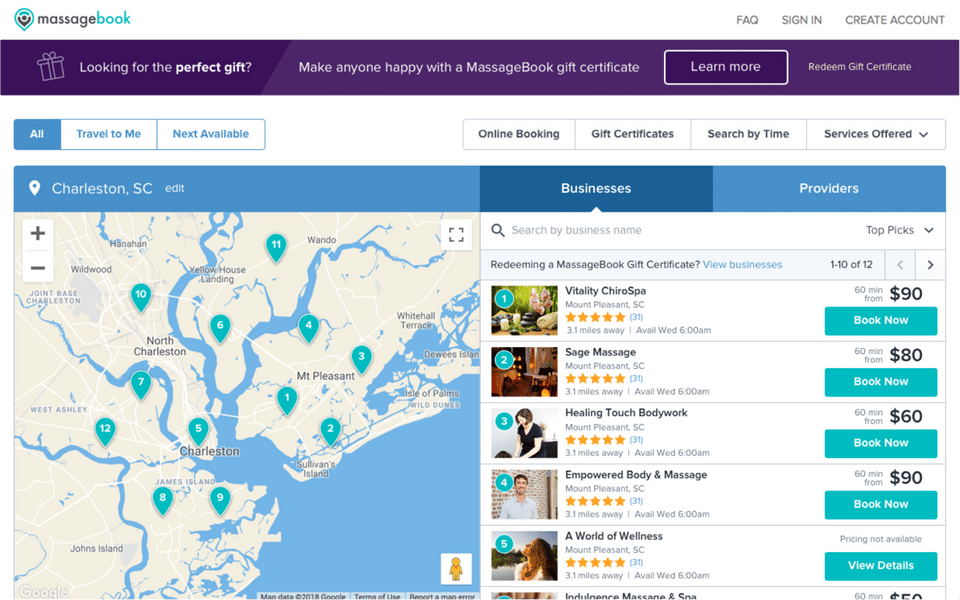The height and width of the screenshot is (600, 960).
Task: Edit the Charleston, SC location
Action: coord(175,188)
